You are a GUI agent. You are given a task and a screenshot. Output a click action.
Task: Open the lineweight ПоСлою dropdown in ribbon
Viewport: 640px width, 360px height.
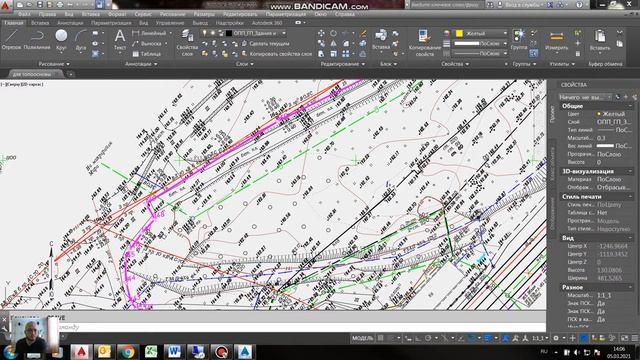point(505,43)
